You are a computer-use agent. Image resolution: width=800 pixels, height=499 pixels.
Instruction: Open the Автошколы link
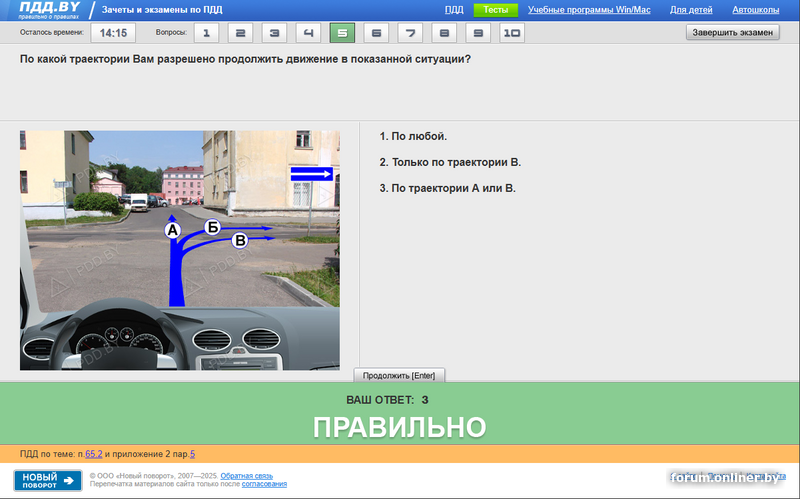(x=758, y=10)
